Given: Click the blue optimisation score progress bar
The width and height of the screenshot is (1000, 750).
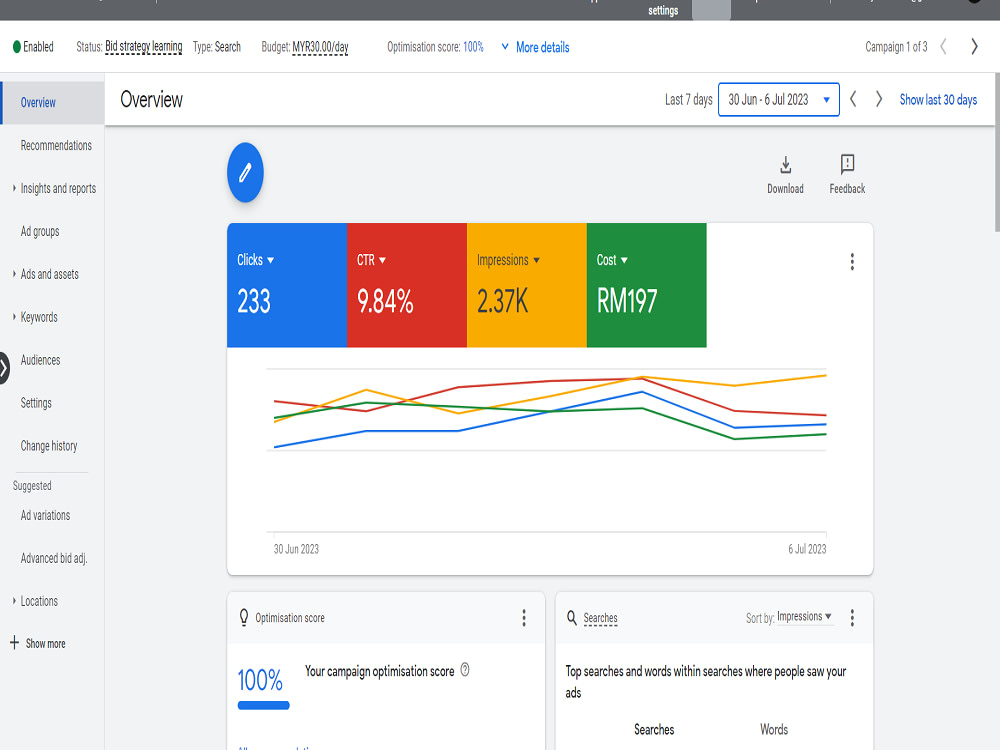Looking at the screenshot, I should click(263, 705).
